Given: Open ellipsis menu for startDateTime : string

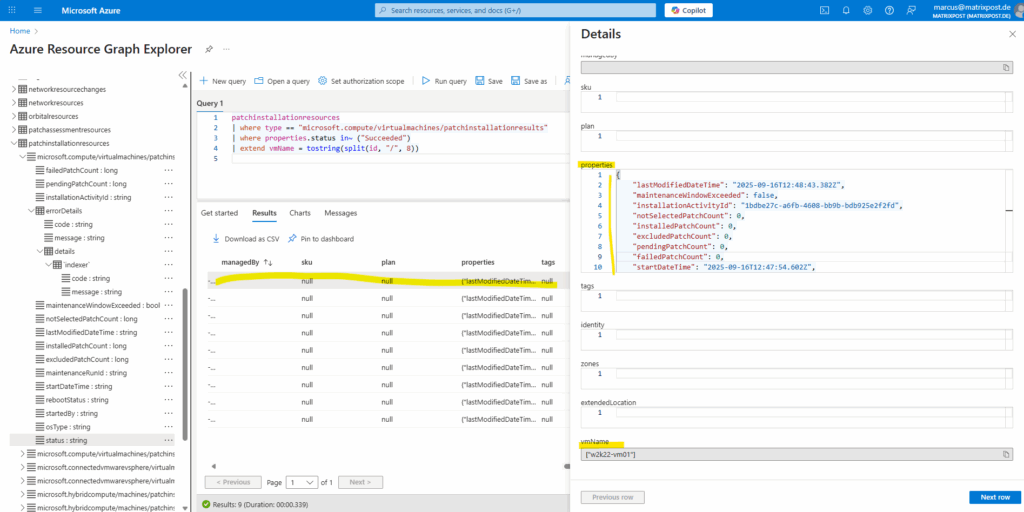Looking at the screenshot, I should pyautogui.click(x=169, y=387).
